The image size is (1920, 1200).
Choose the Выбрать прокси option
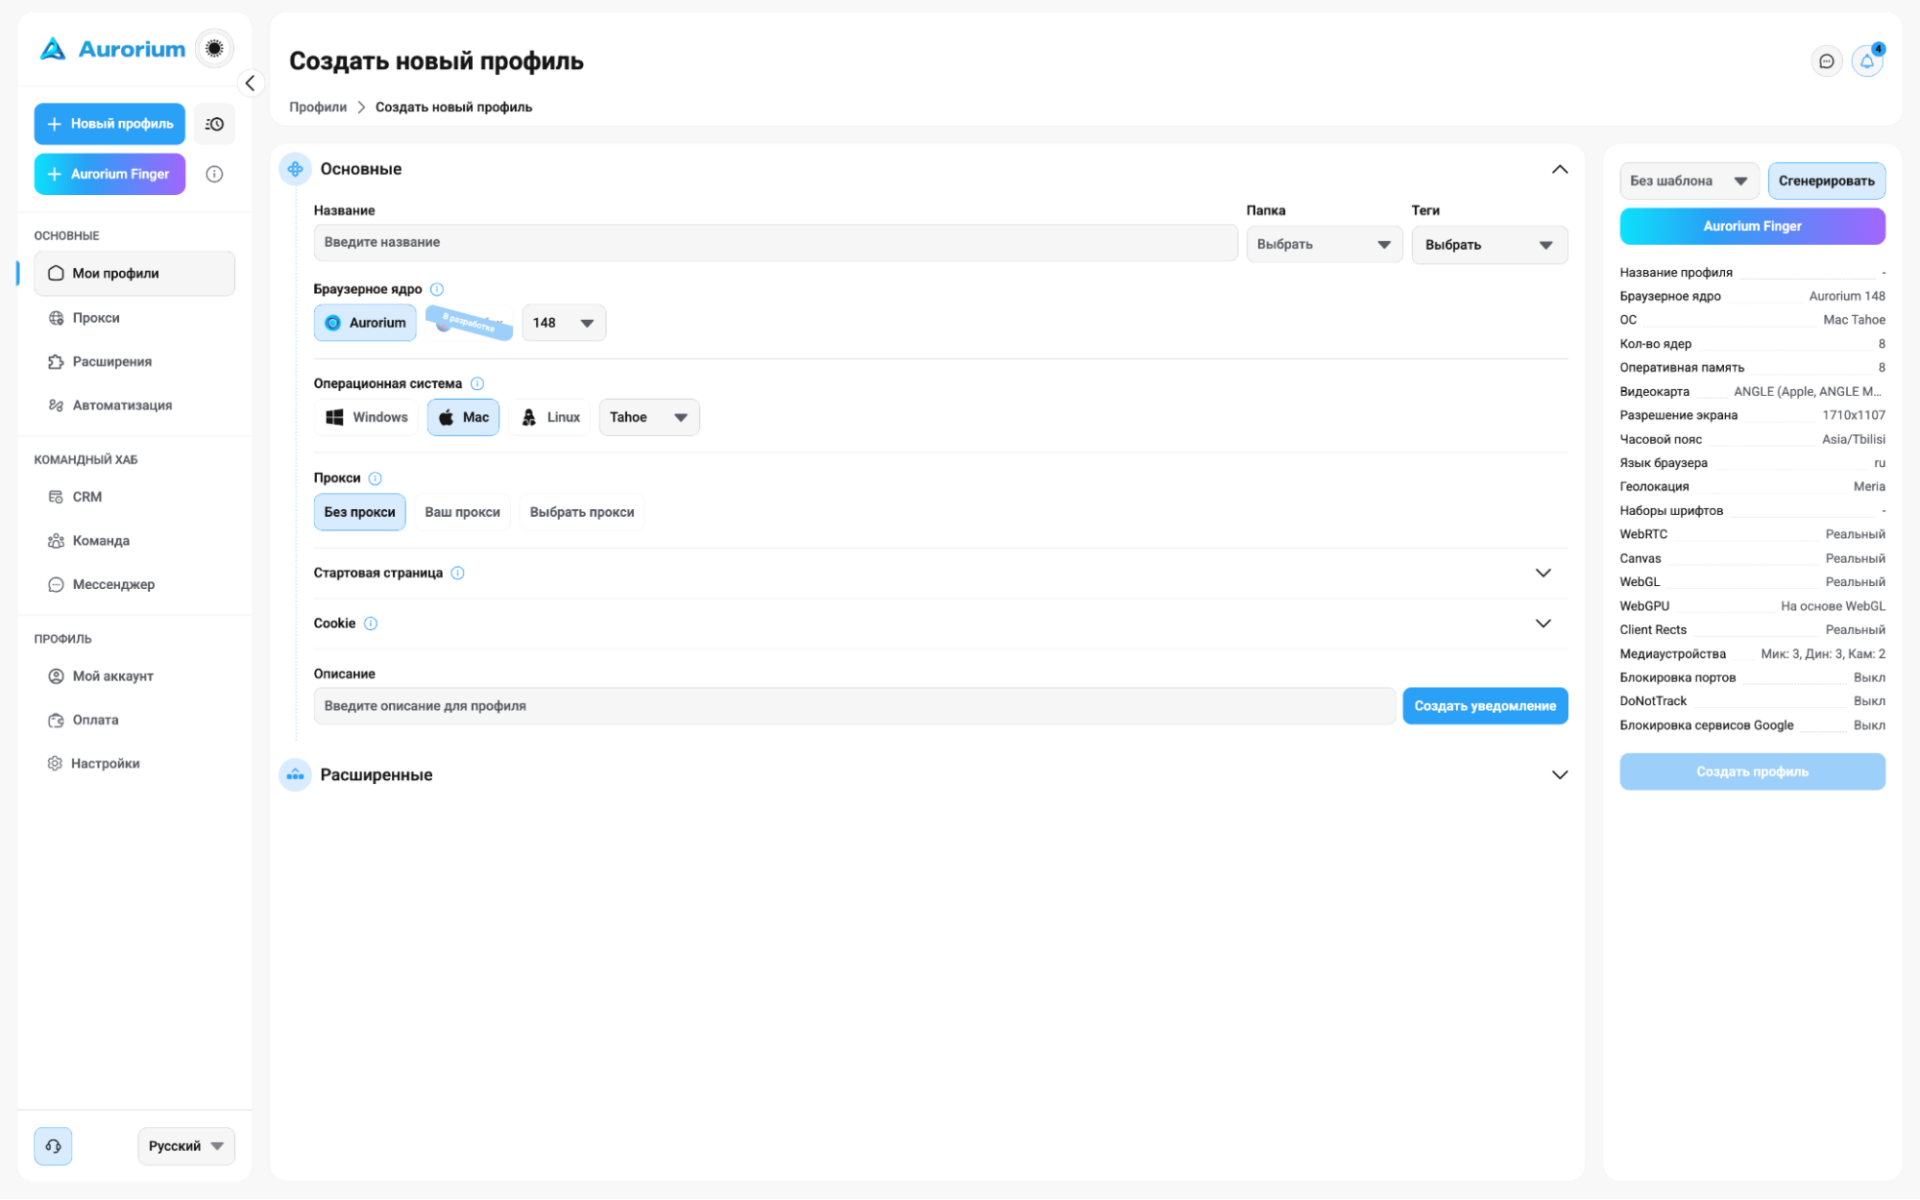pos(582,512)
